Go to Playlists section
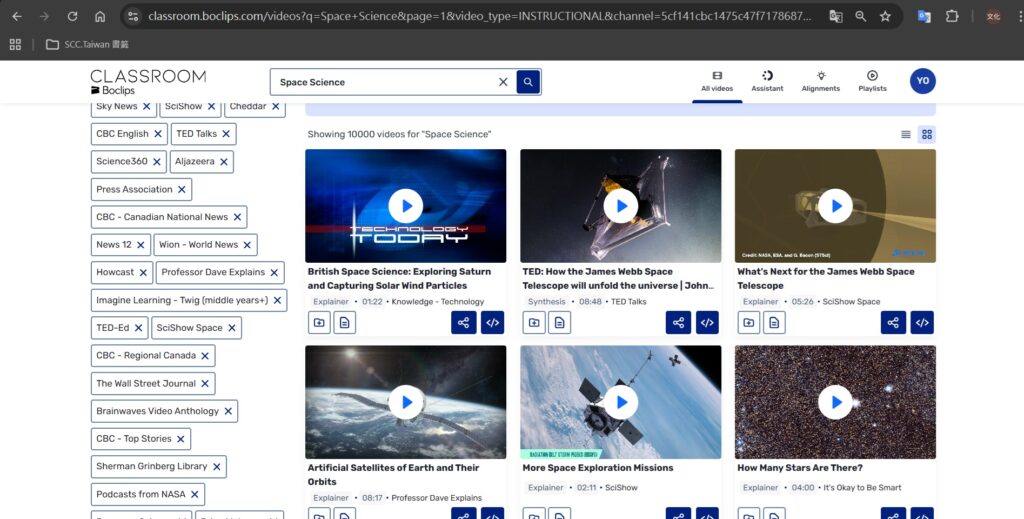This screenshot has height=519, width=1024. (872, 81)
